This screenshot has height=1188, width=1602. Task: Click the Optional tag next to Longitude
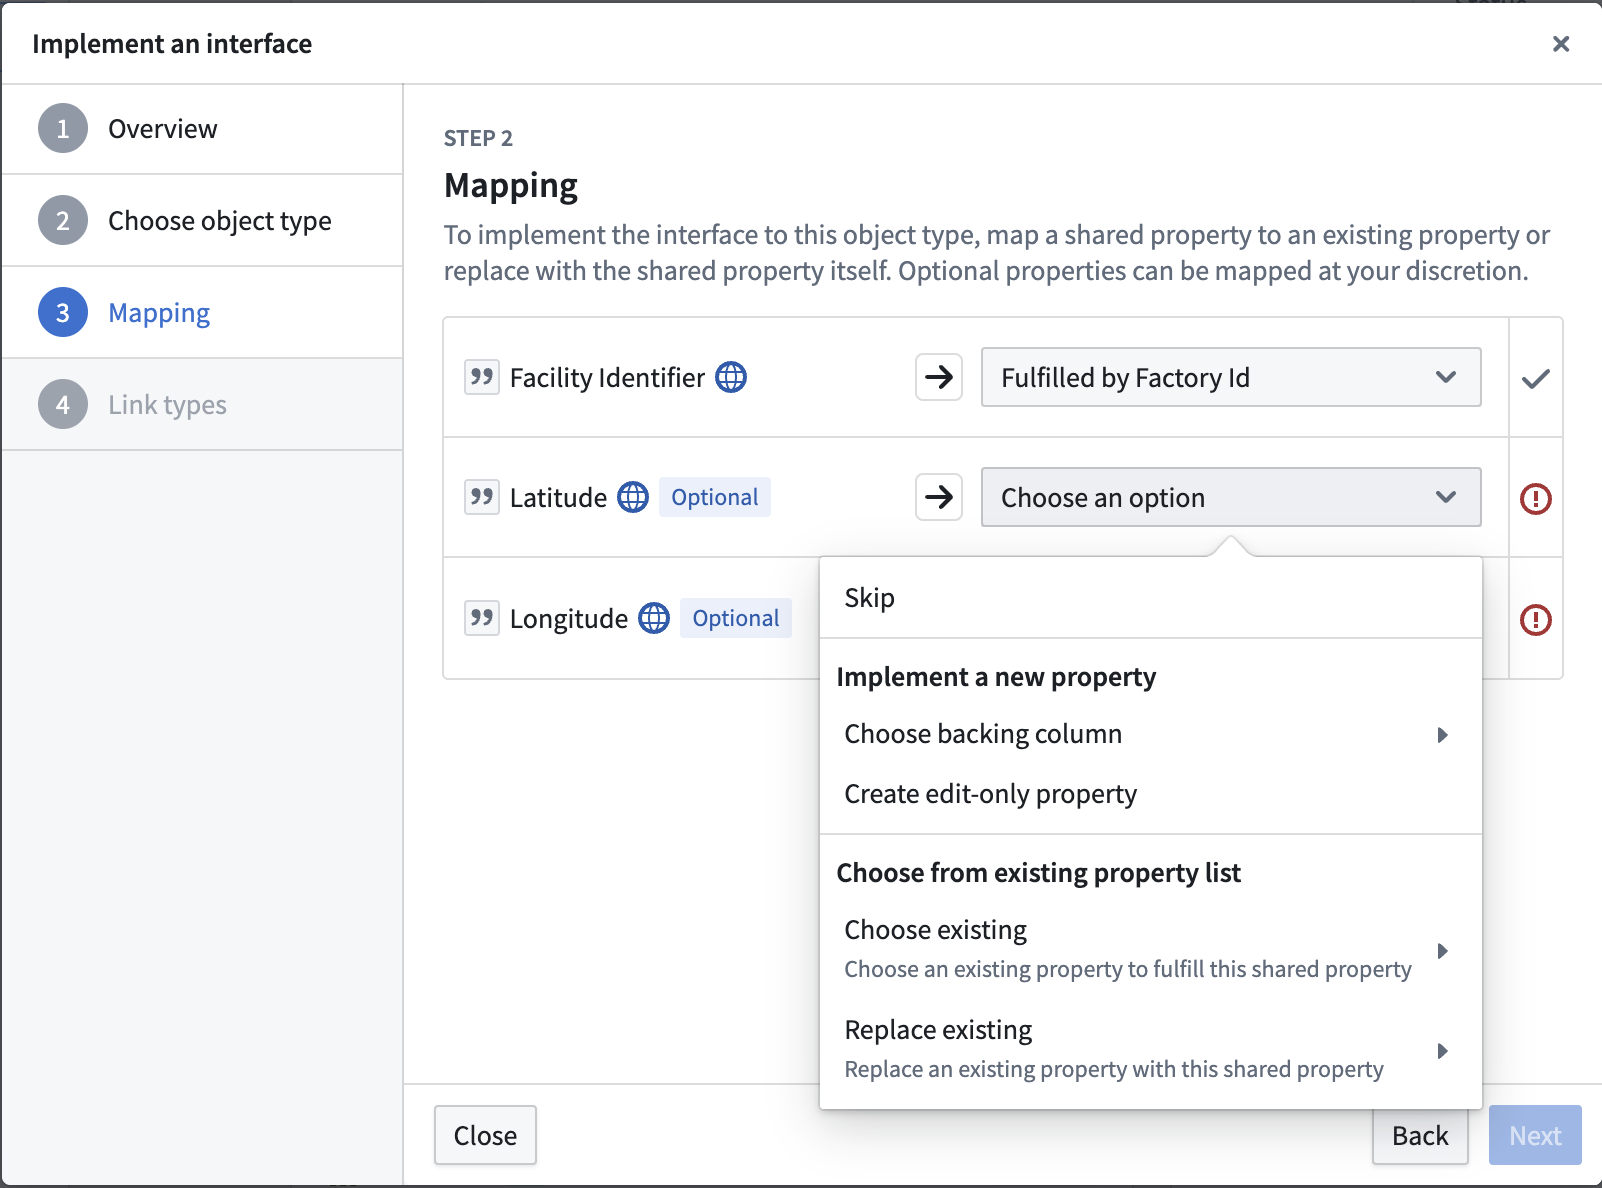736,618
